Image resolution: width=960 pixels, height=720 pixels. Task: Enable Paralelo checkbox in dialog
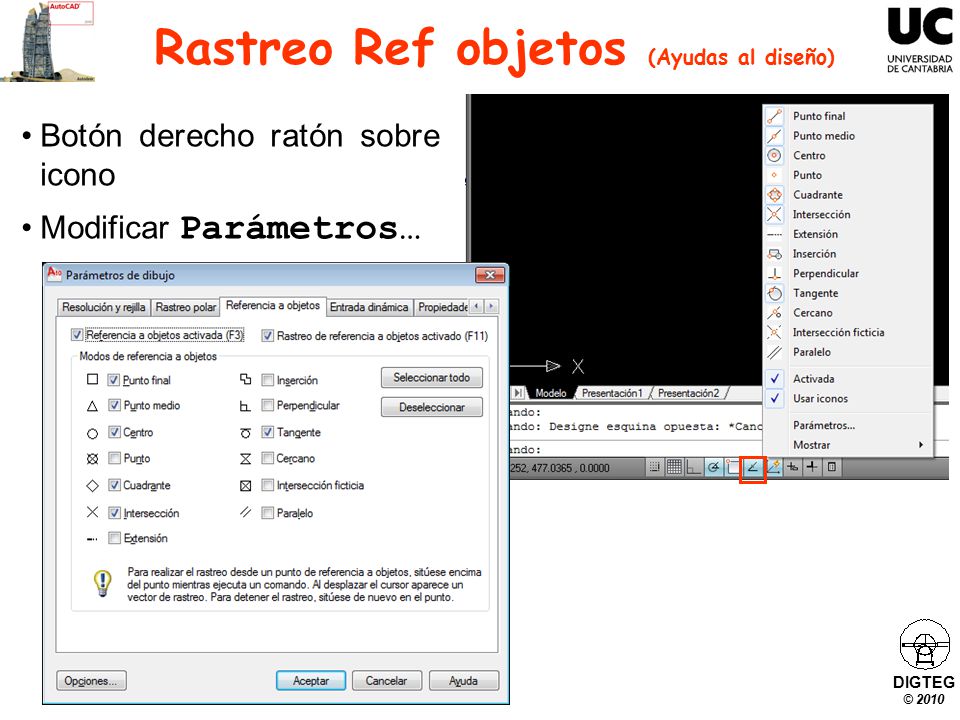267,512
